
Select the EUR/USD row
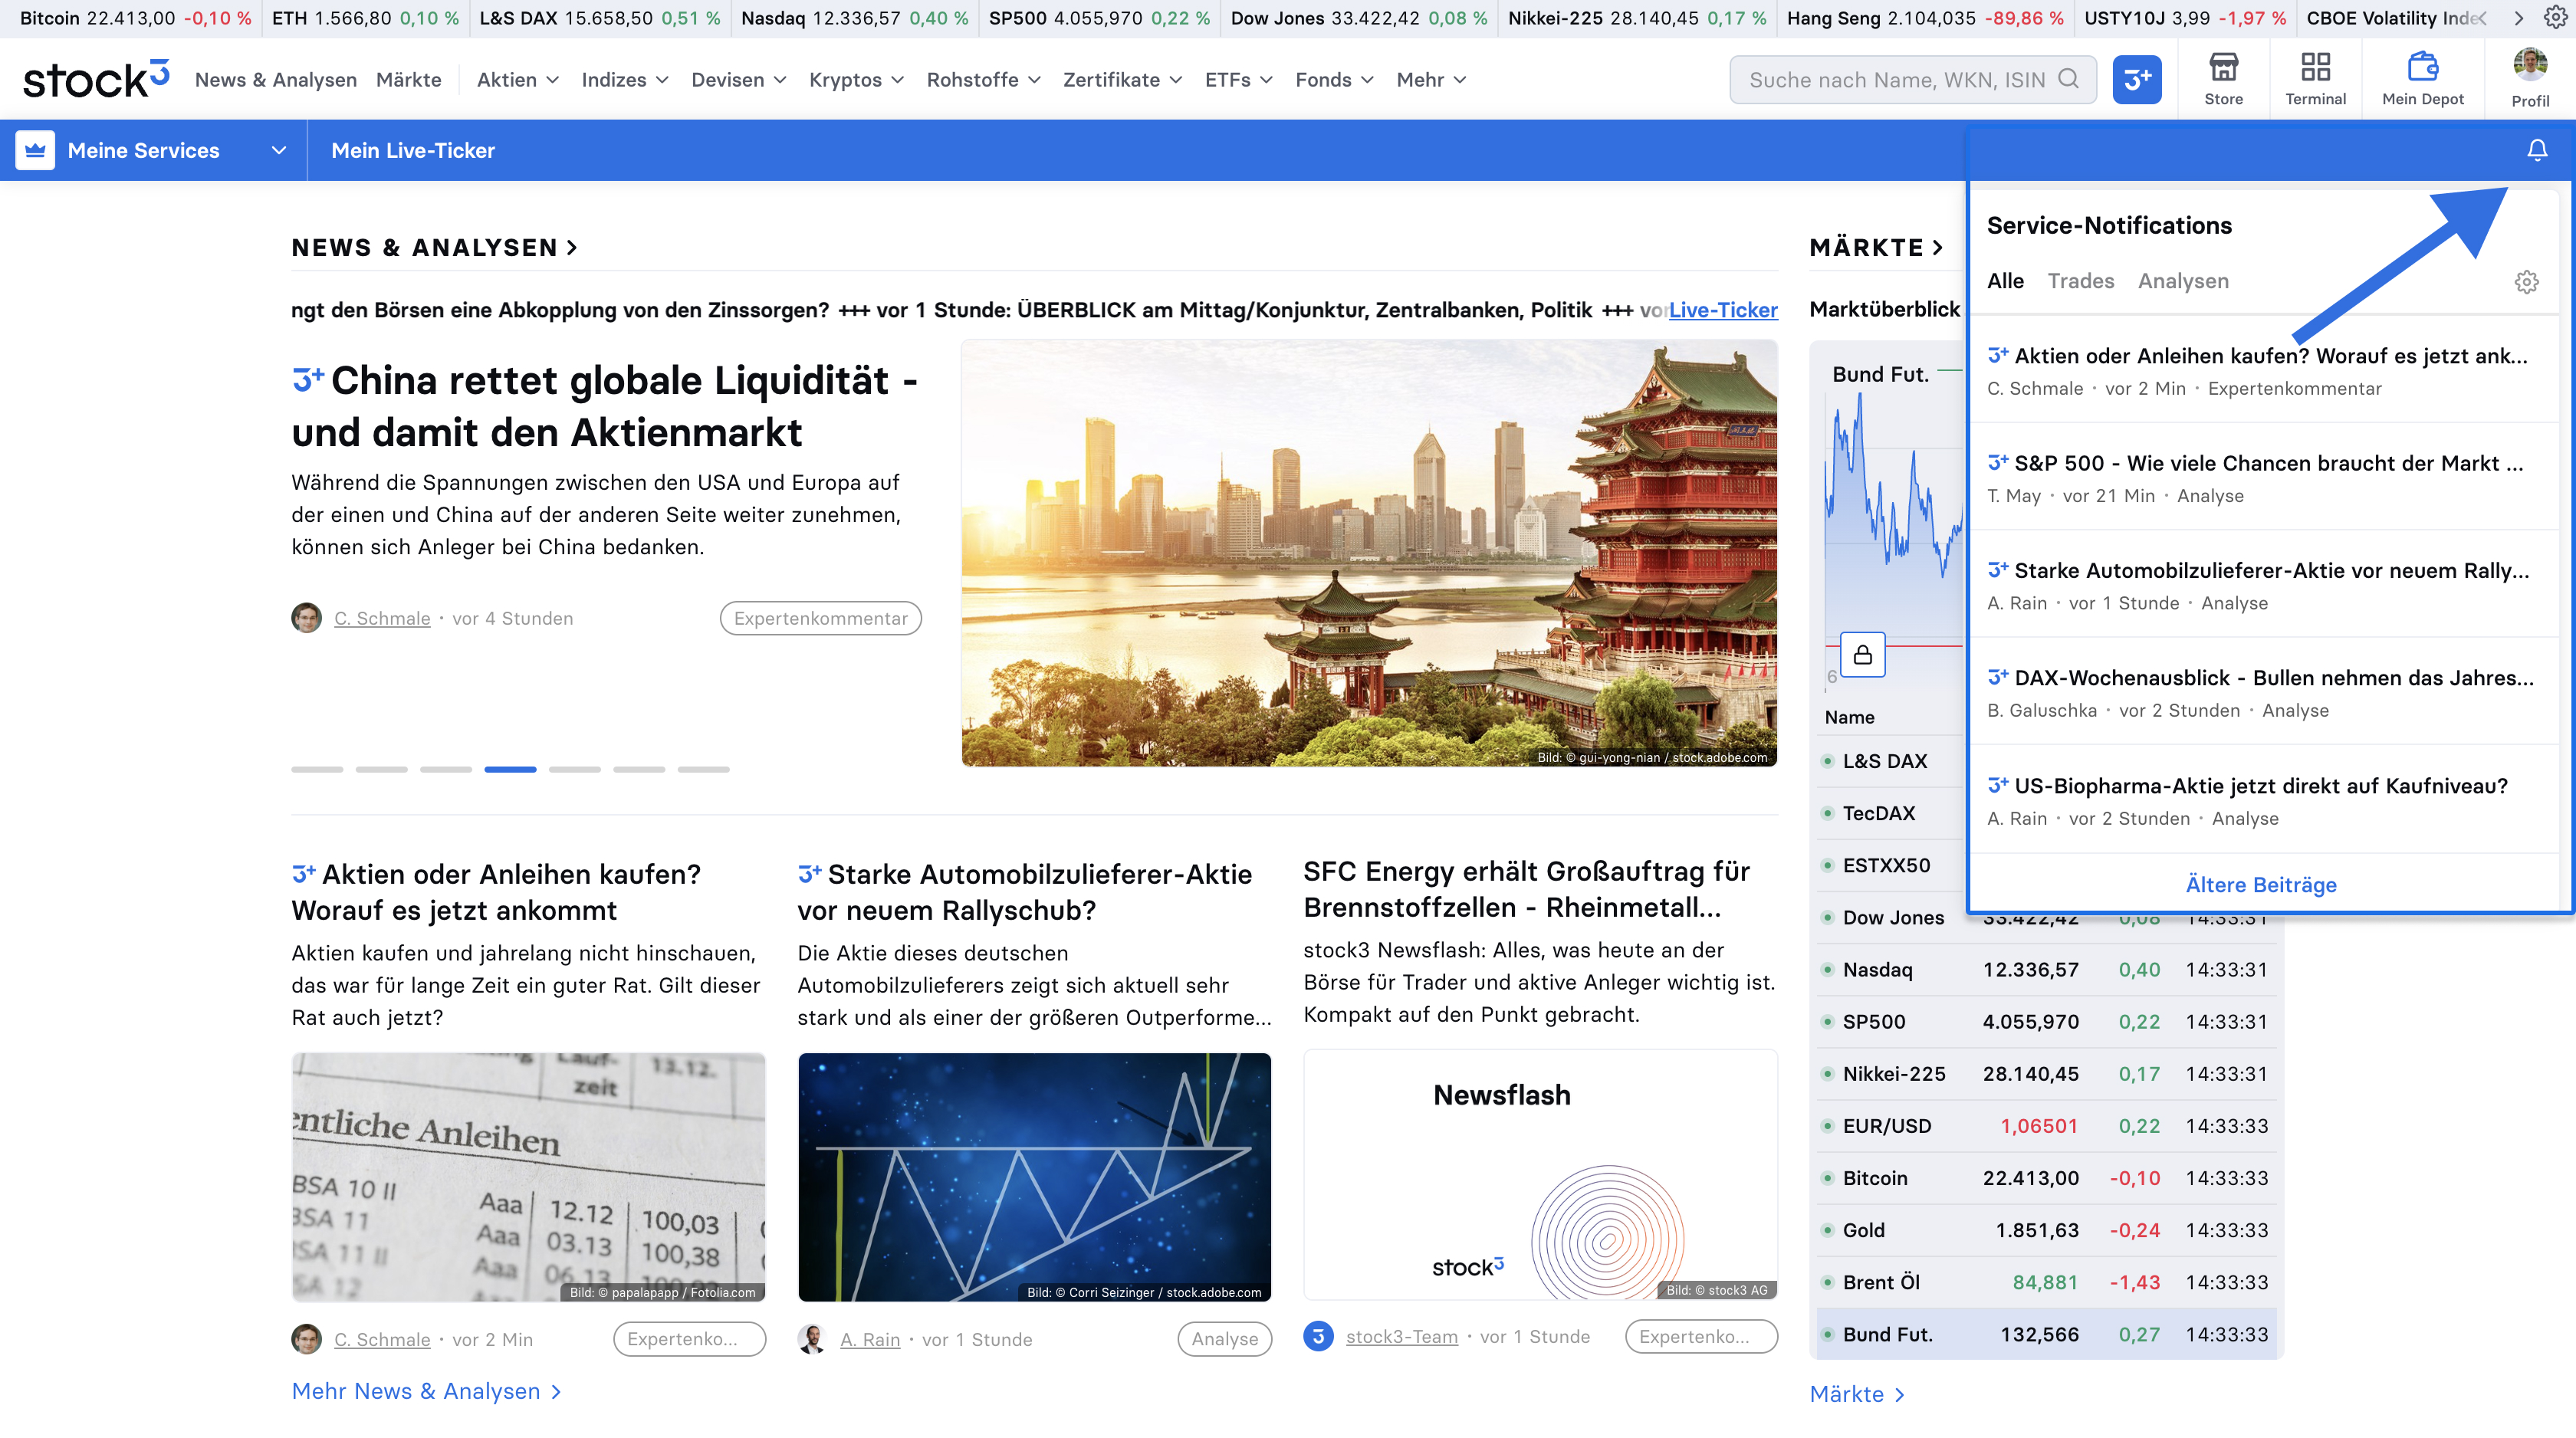[2046, 1126]
